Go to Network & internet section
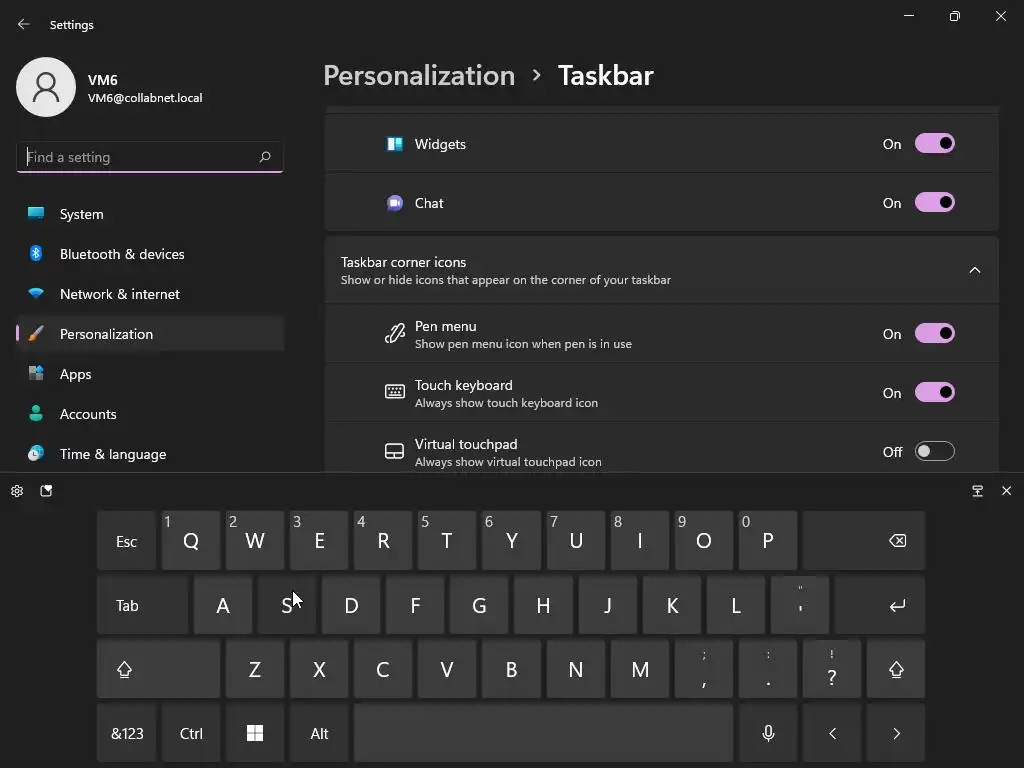1024x768 pixels. pos(120,294)
